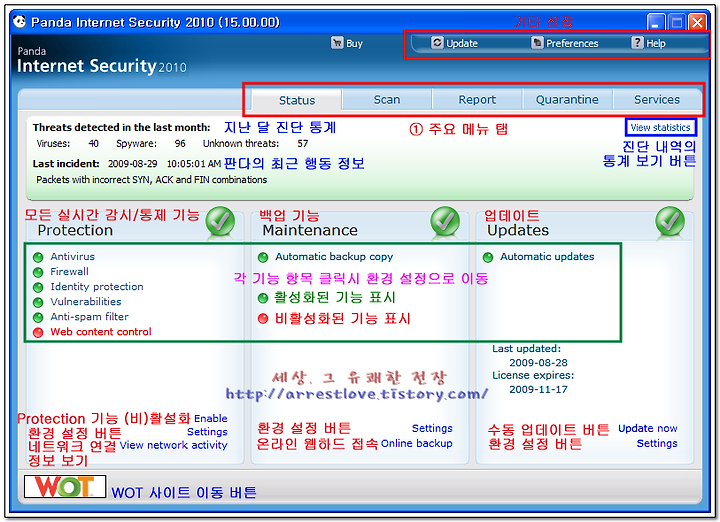Click the Viruses count 40
The height and width of the screenshot is (522, 720).
(94, 144)
